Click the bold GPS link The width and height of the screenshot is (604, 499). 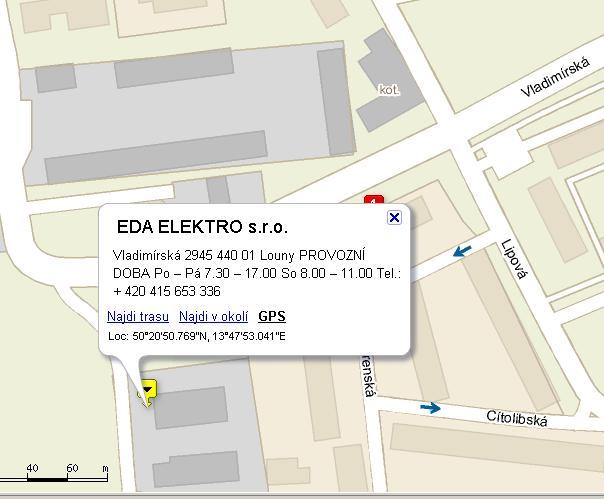tap(272, 316)
